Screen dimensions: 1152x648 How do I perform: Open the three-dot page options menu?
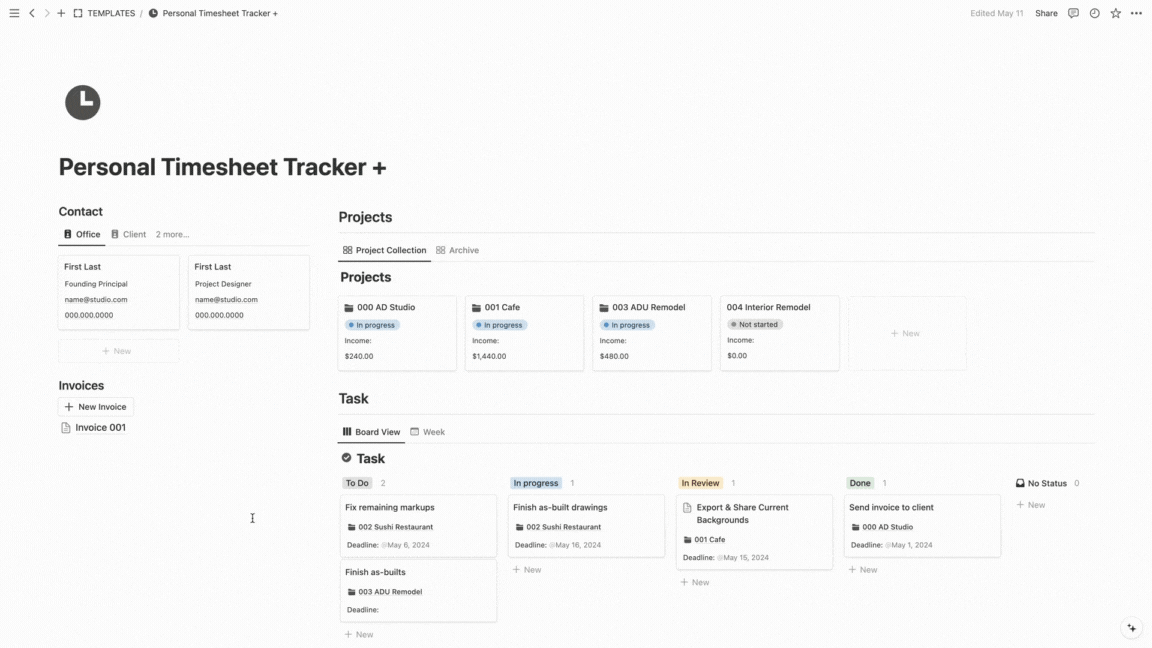pyautogui.click(x=1136, y=13)
